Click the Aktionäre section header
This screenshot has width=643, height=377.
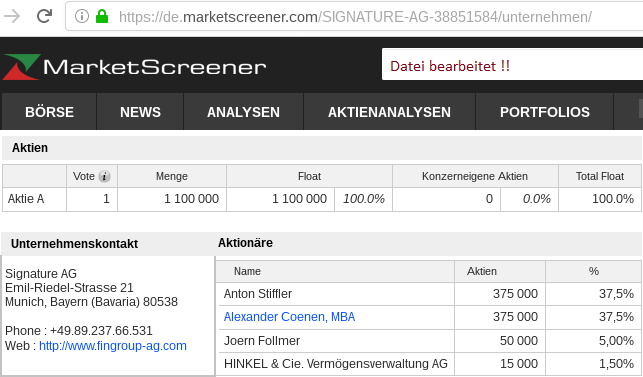click(245, 243)
